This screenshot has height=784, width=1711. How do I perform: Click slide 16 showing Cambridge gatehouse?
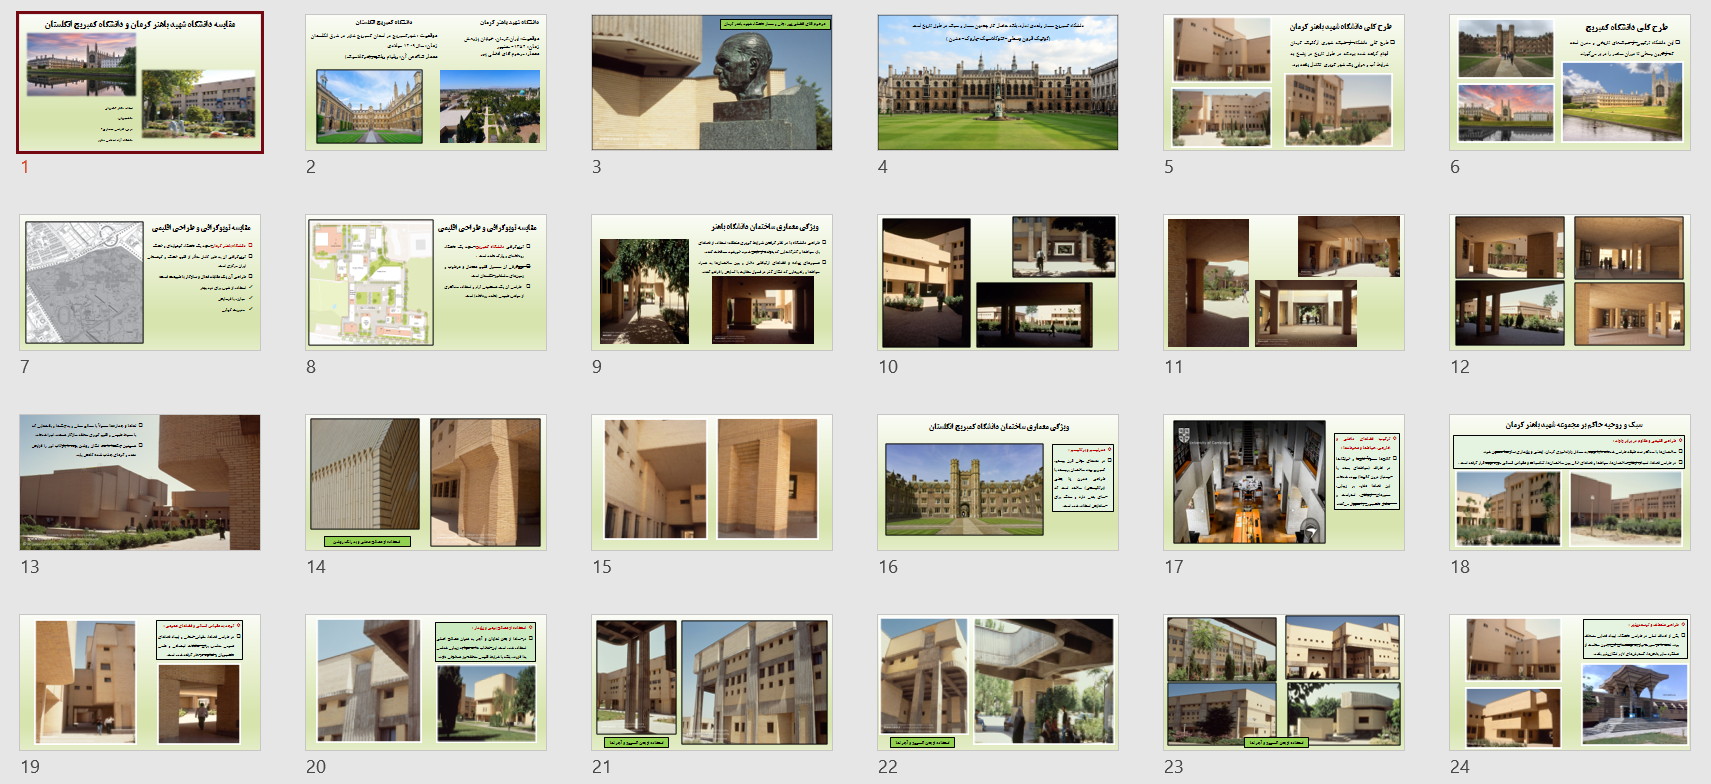(998, 483)
